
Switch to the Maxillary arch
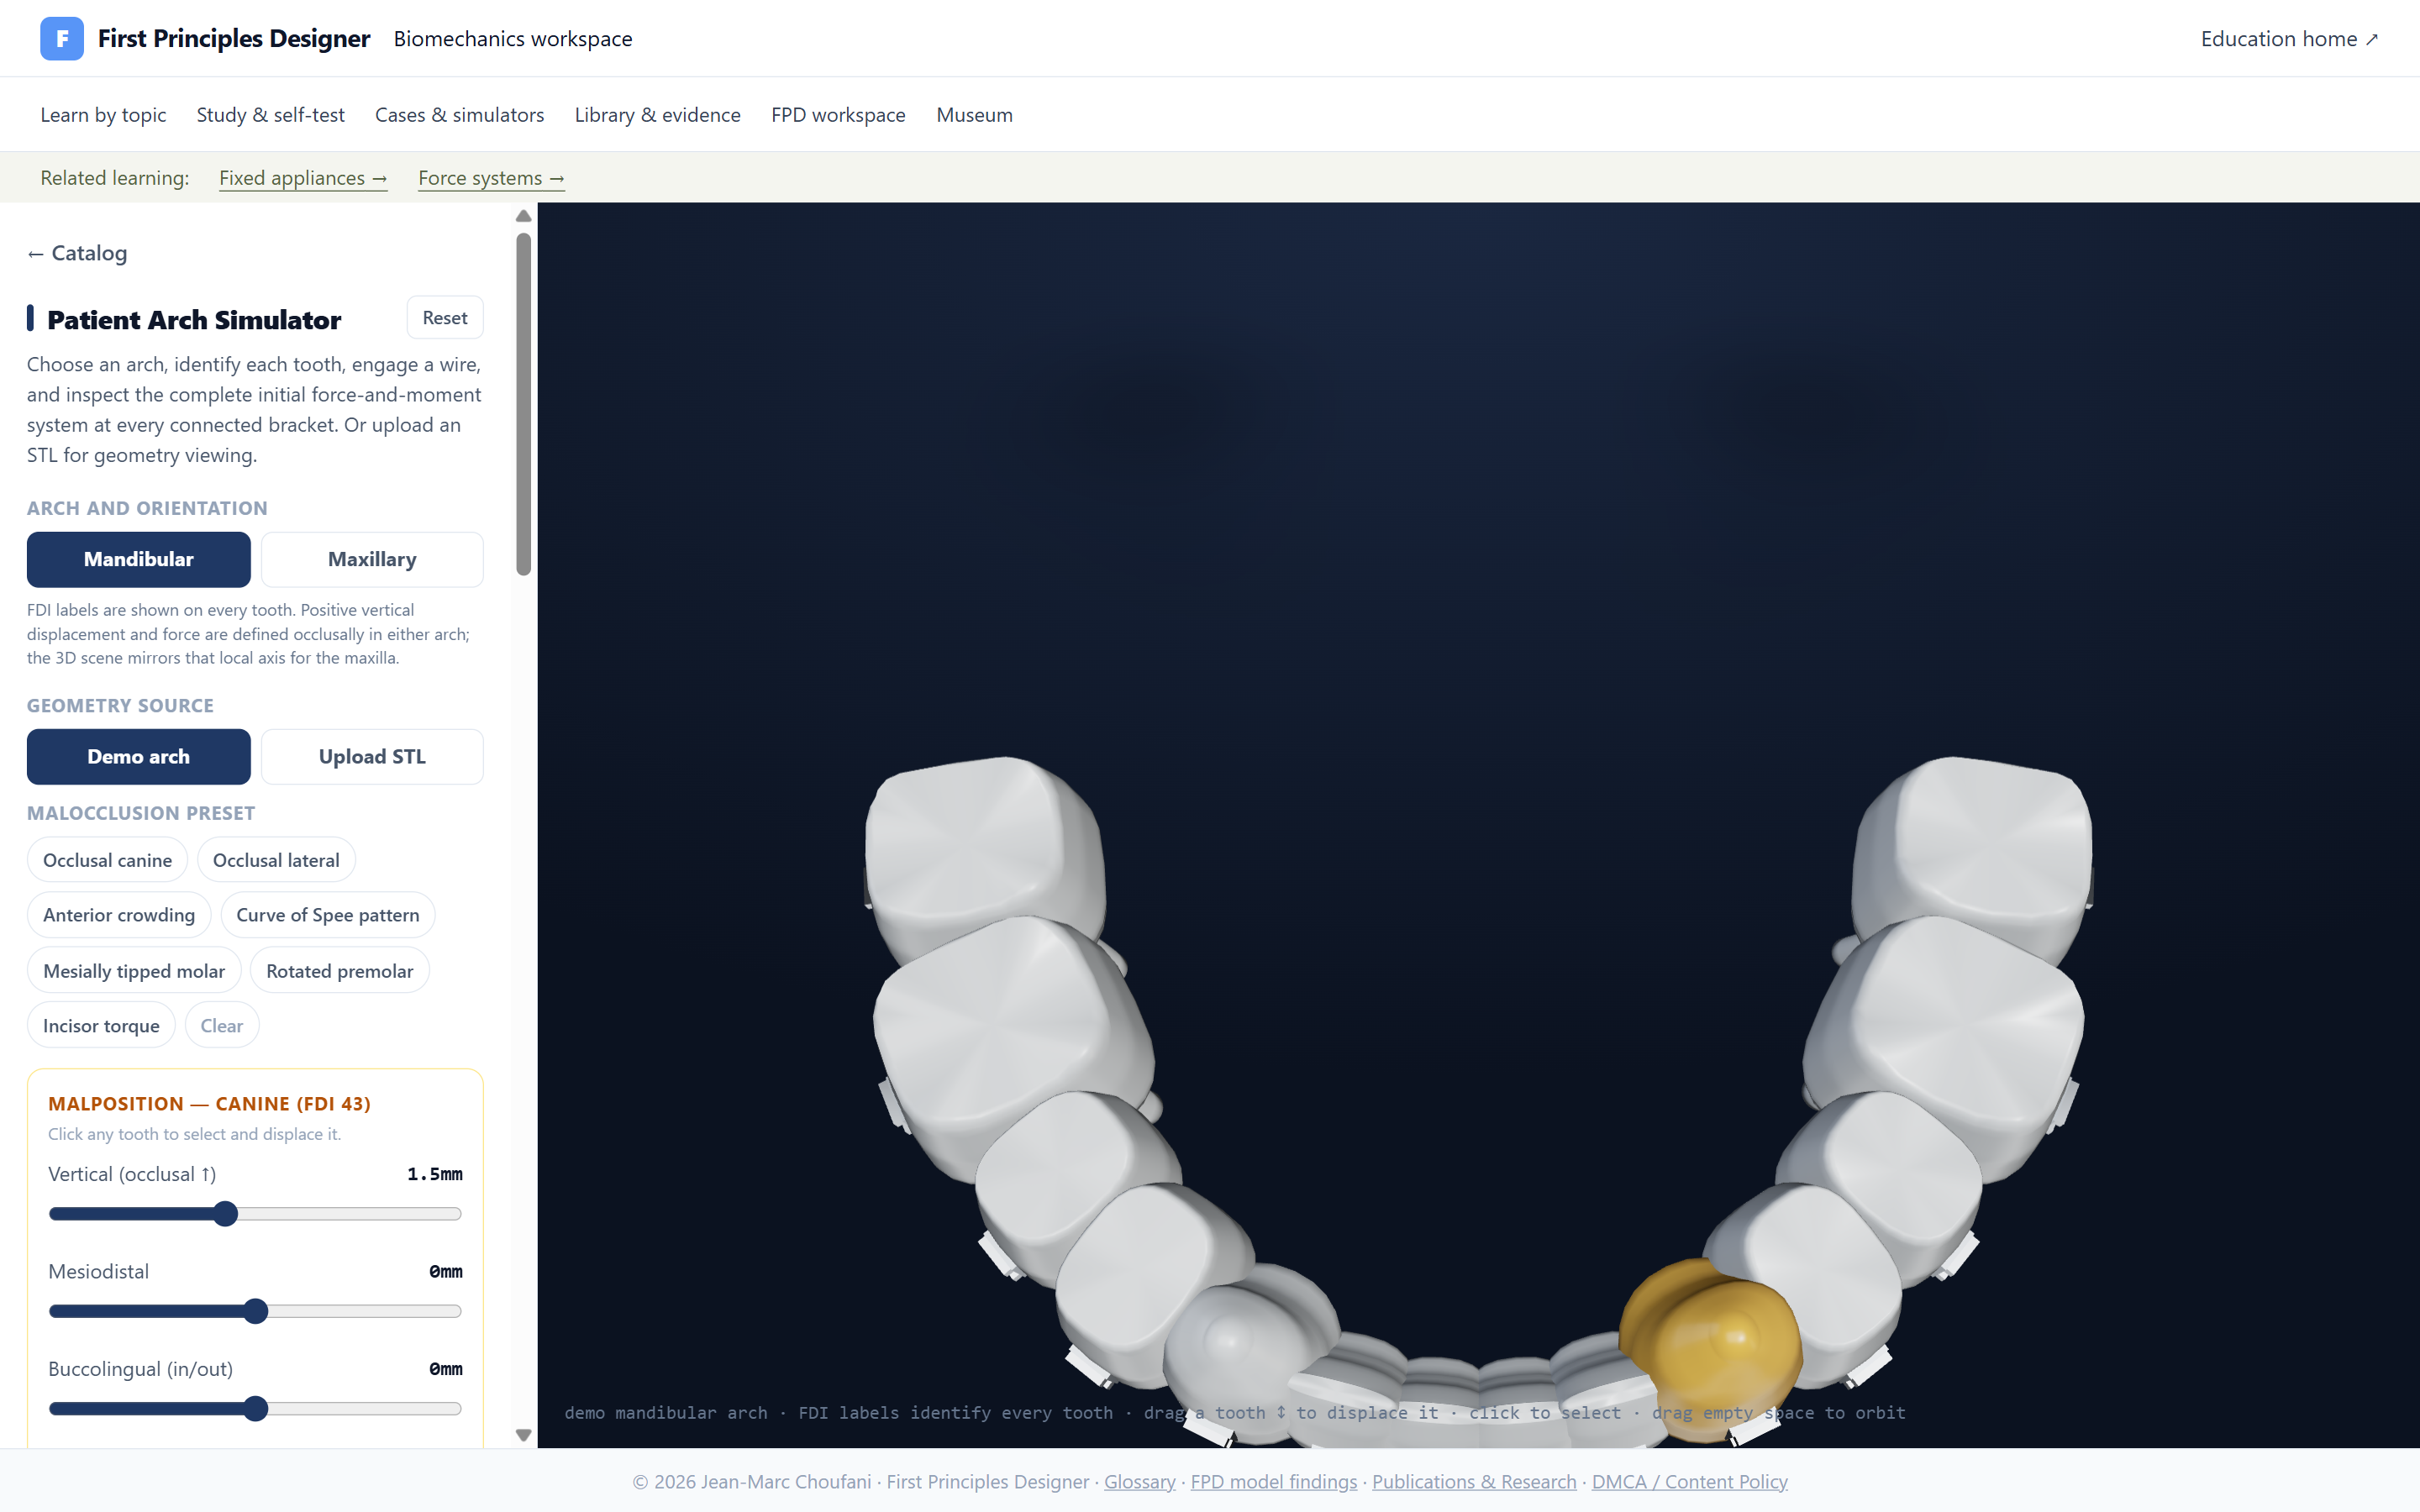pyautogui.click(x=372, y=559)
